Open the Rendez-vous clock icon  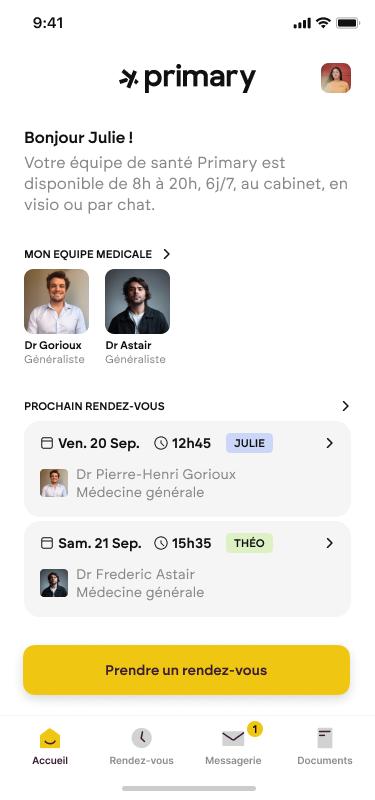click(x=141, y=738)
